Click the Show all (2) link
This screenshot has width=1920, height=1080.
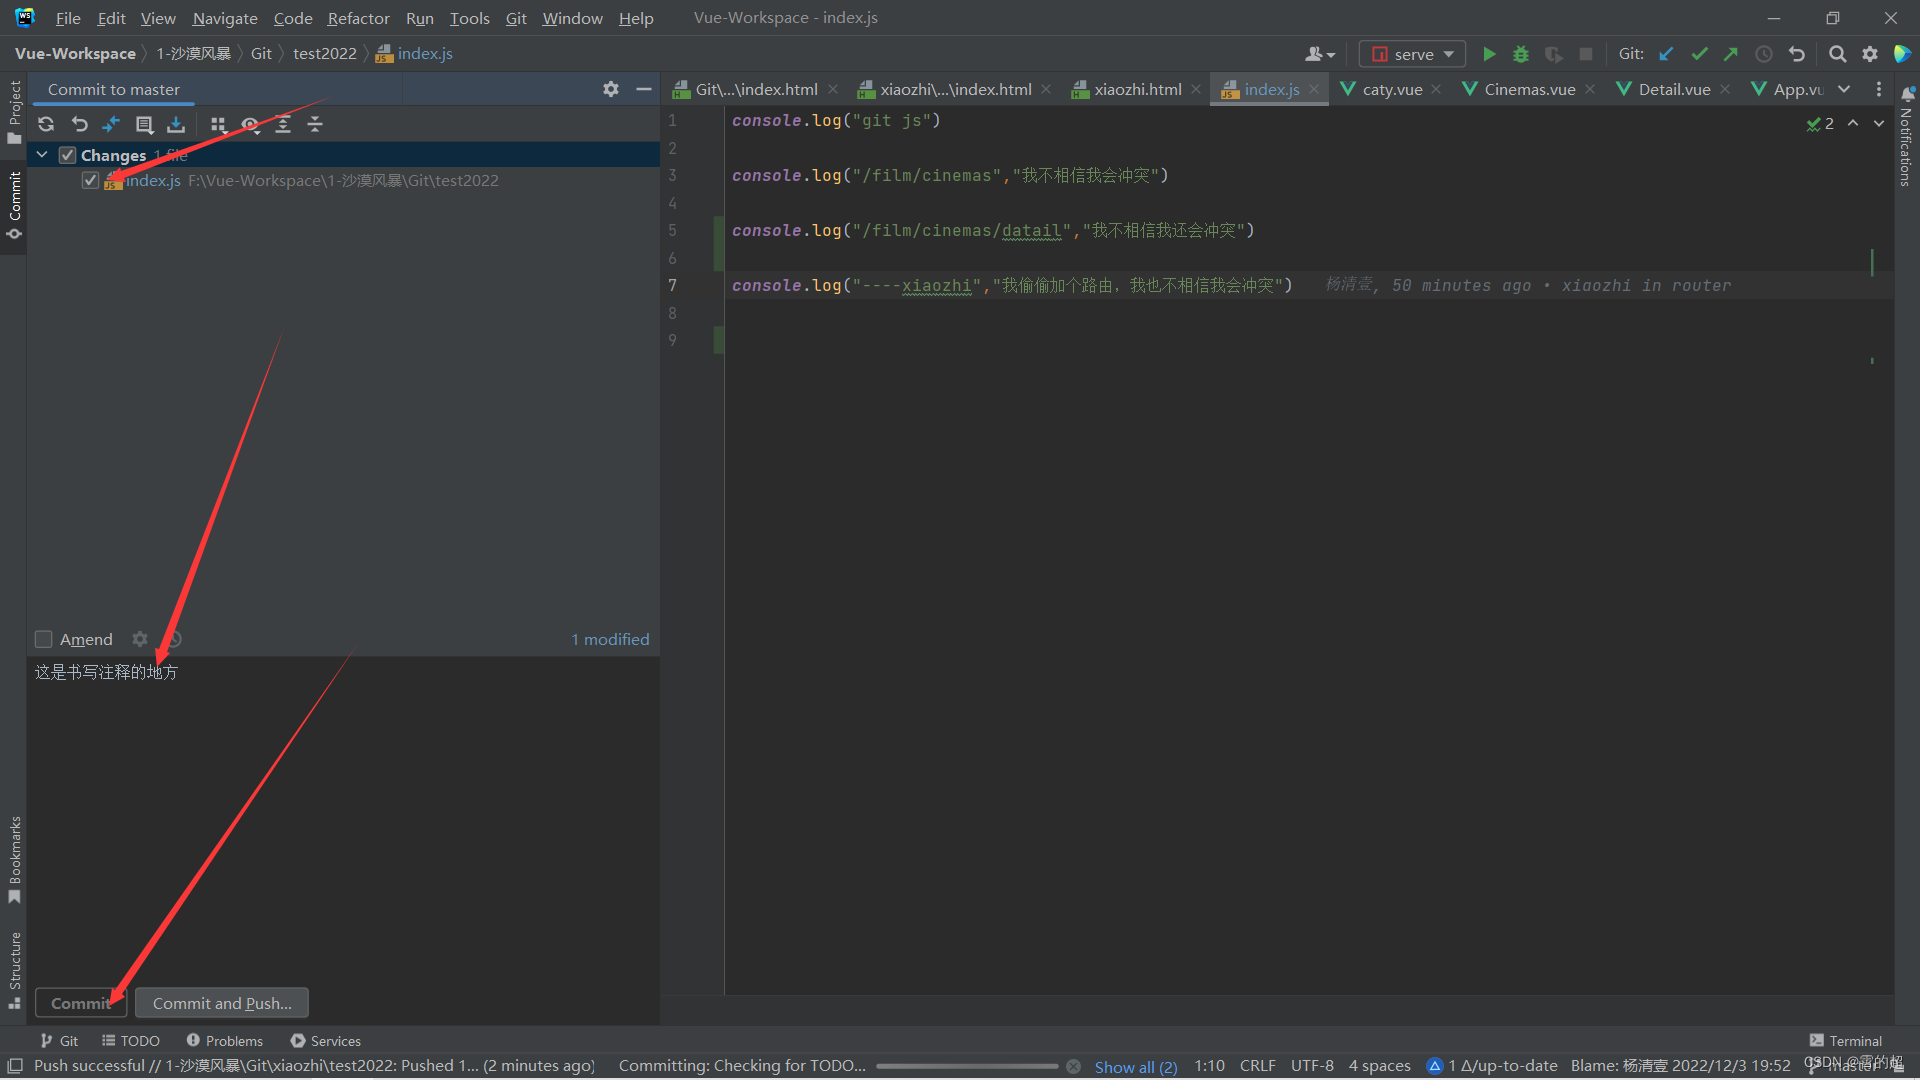click(x=1135, y=1066)
